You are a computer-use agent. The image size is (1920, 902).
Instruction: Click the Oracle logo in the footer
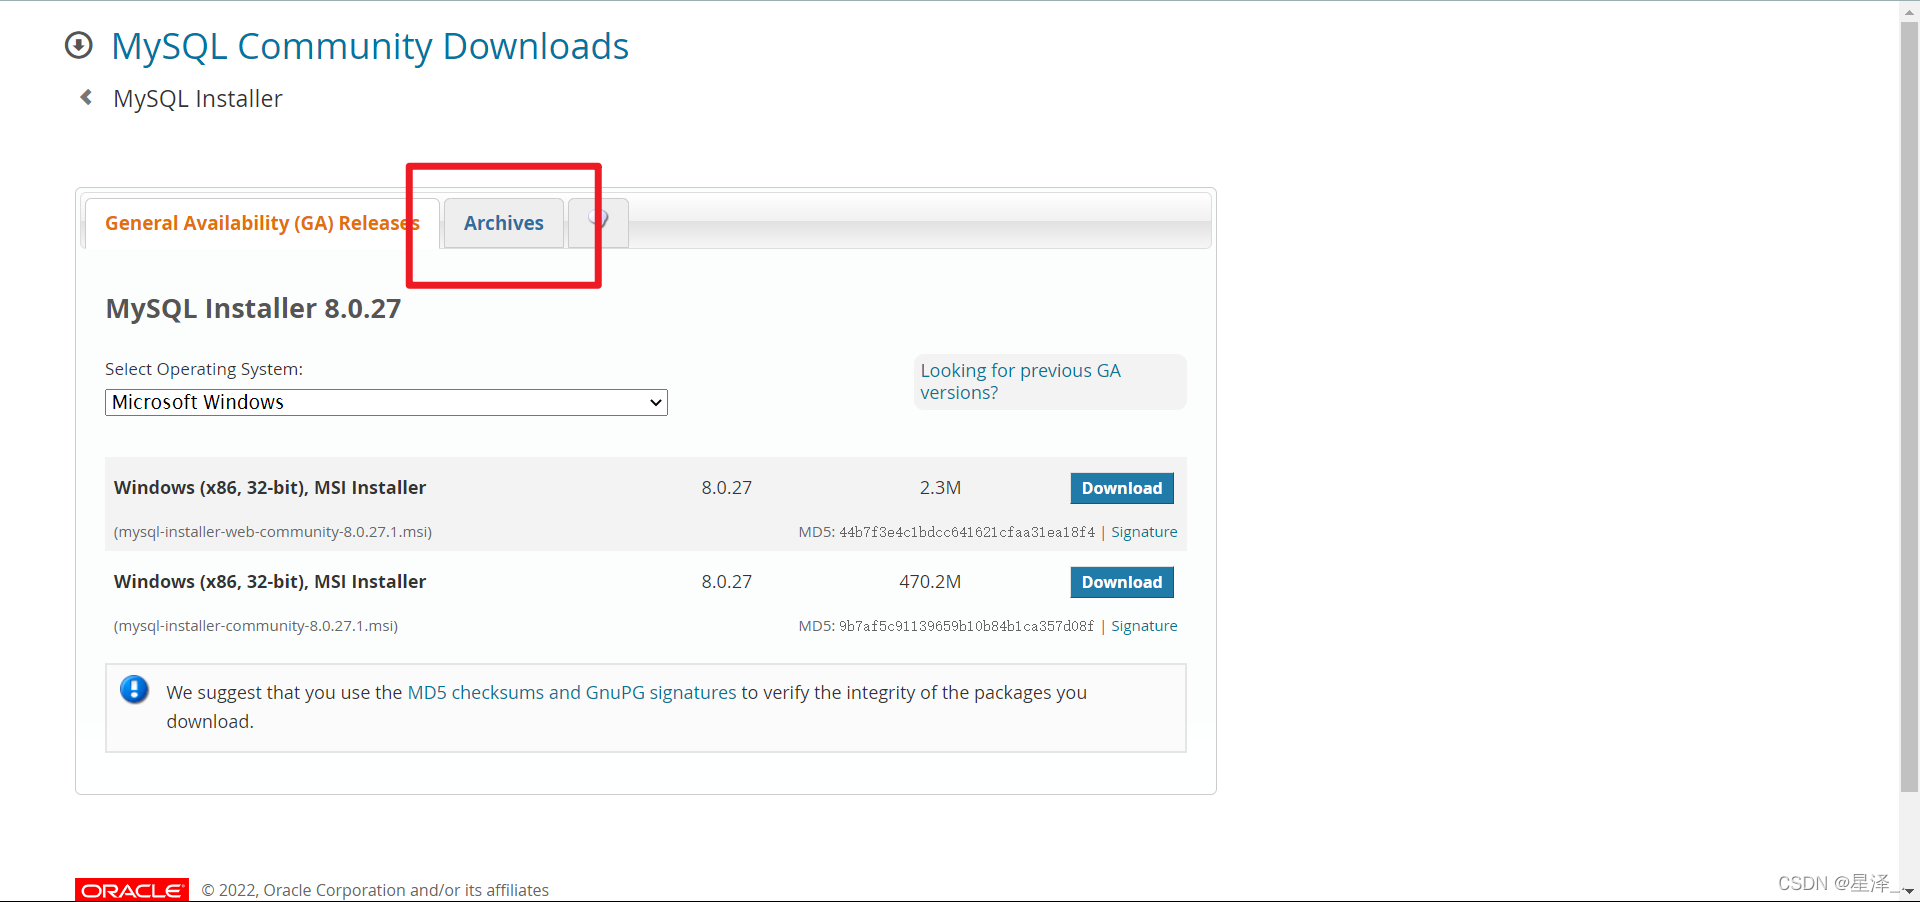[132, 890]
